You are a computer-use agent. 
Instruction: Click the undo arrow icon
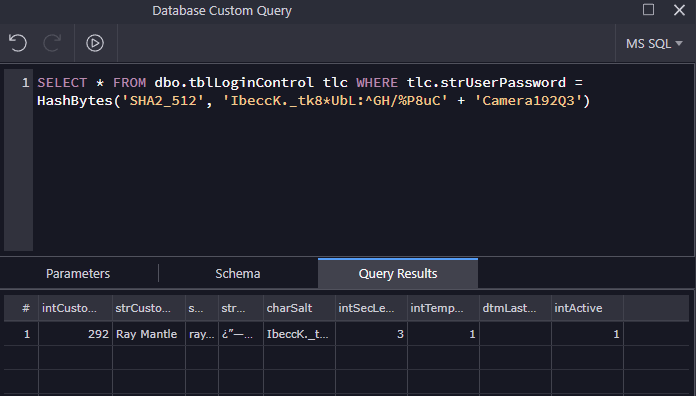pos(18,43)
